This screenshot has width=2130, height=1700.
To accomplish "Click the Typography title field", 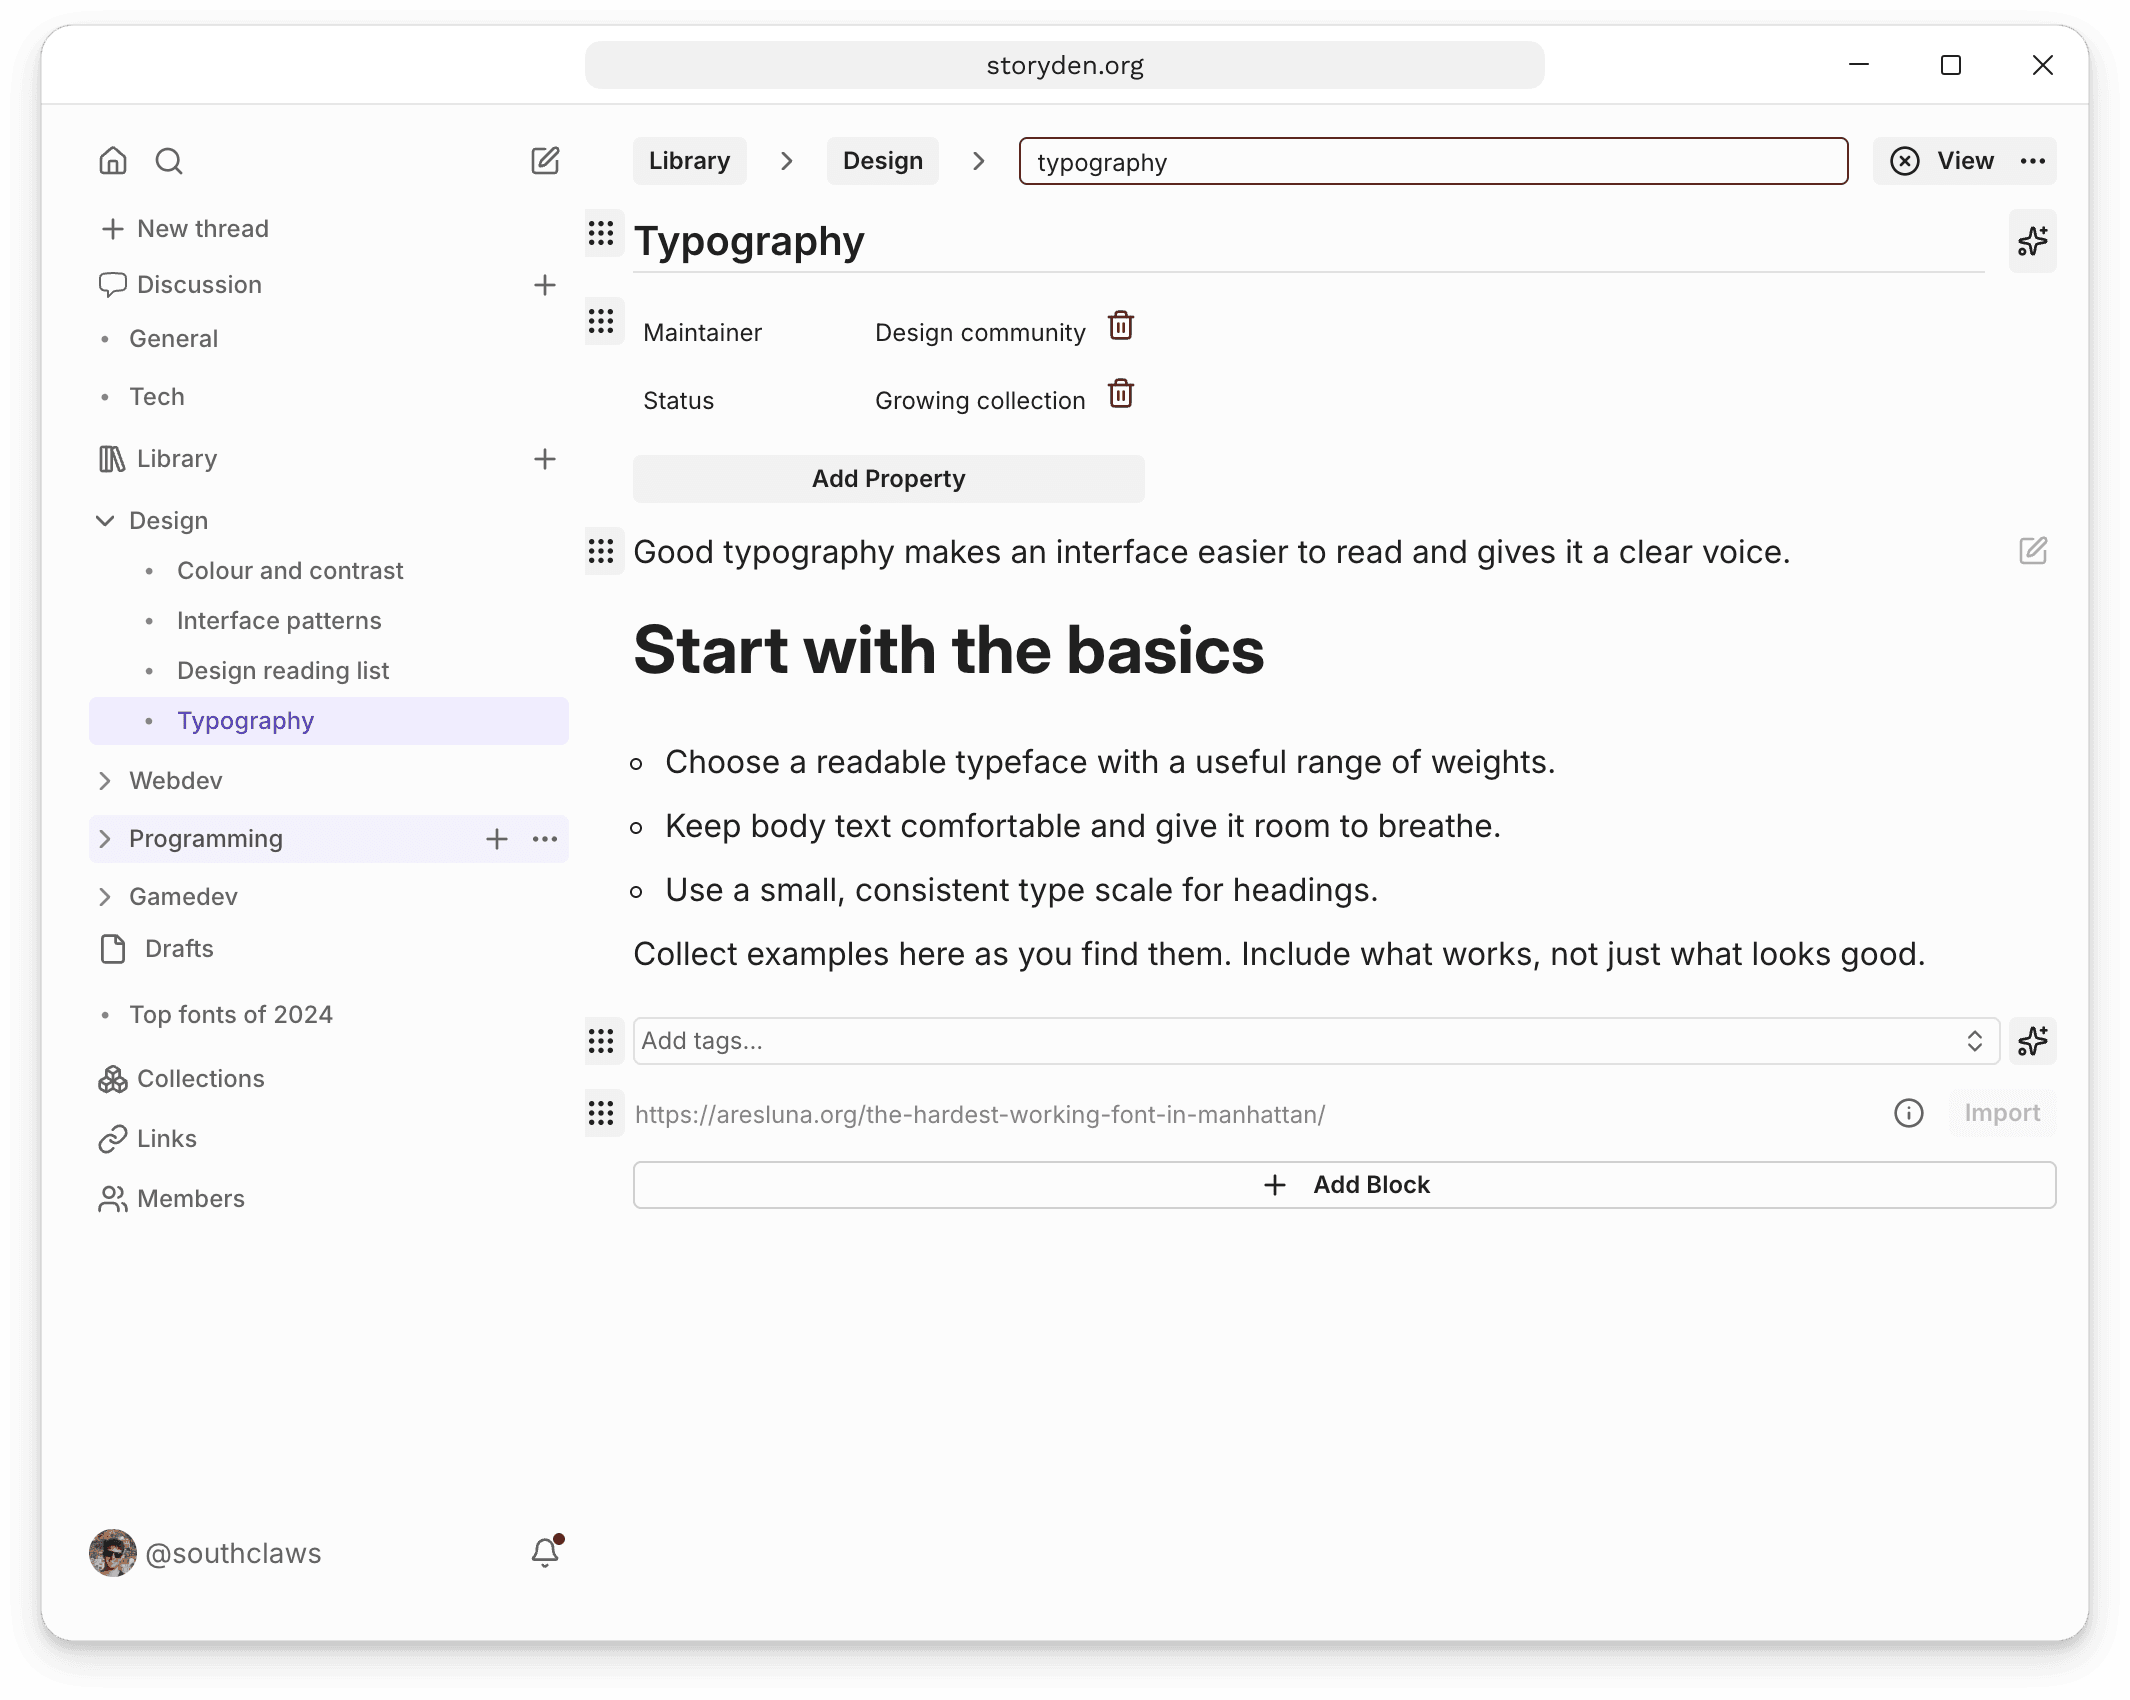I will click(x=1308, y=241).
